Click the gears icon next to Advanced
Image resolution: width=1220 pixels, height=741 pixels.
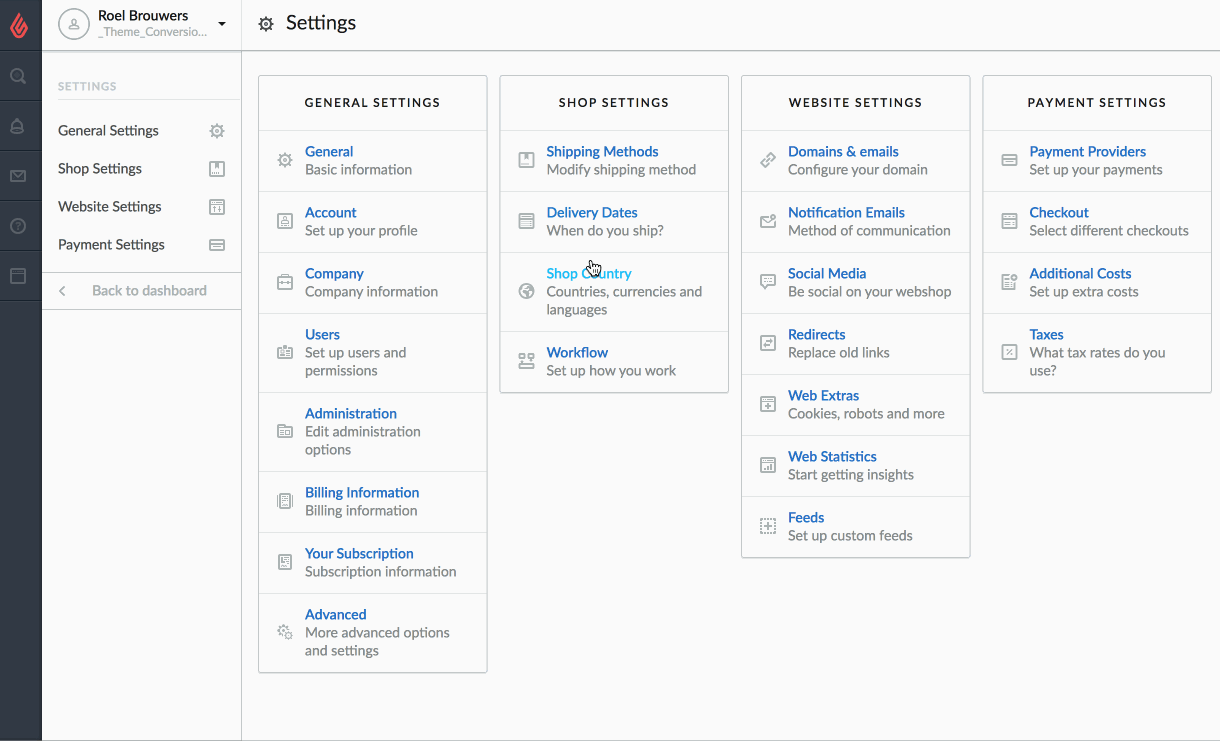pos(285,632)
